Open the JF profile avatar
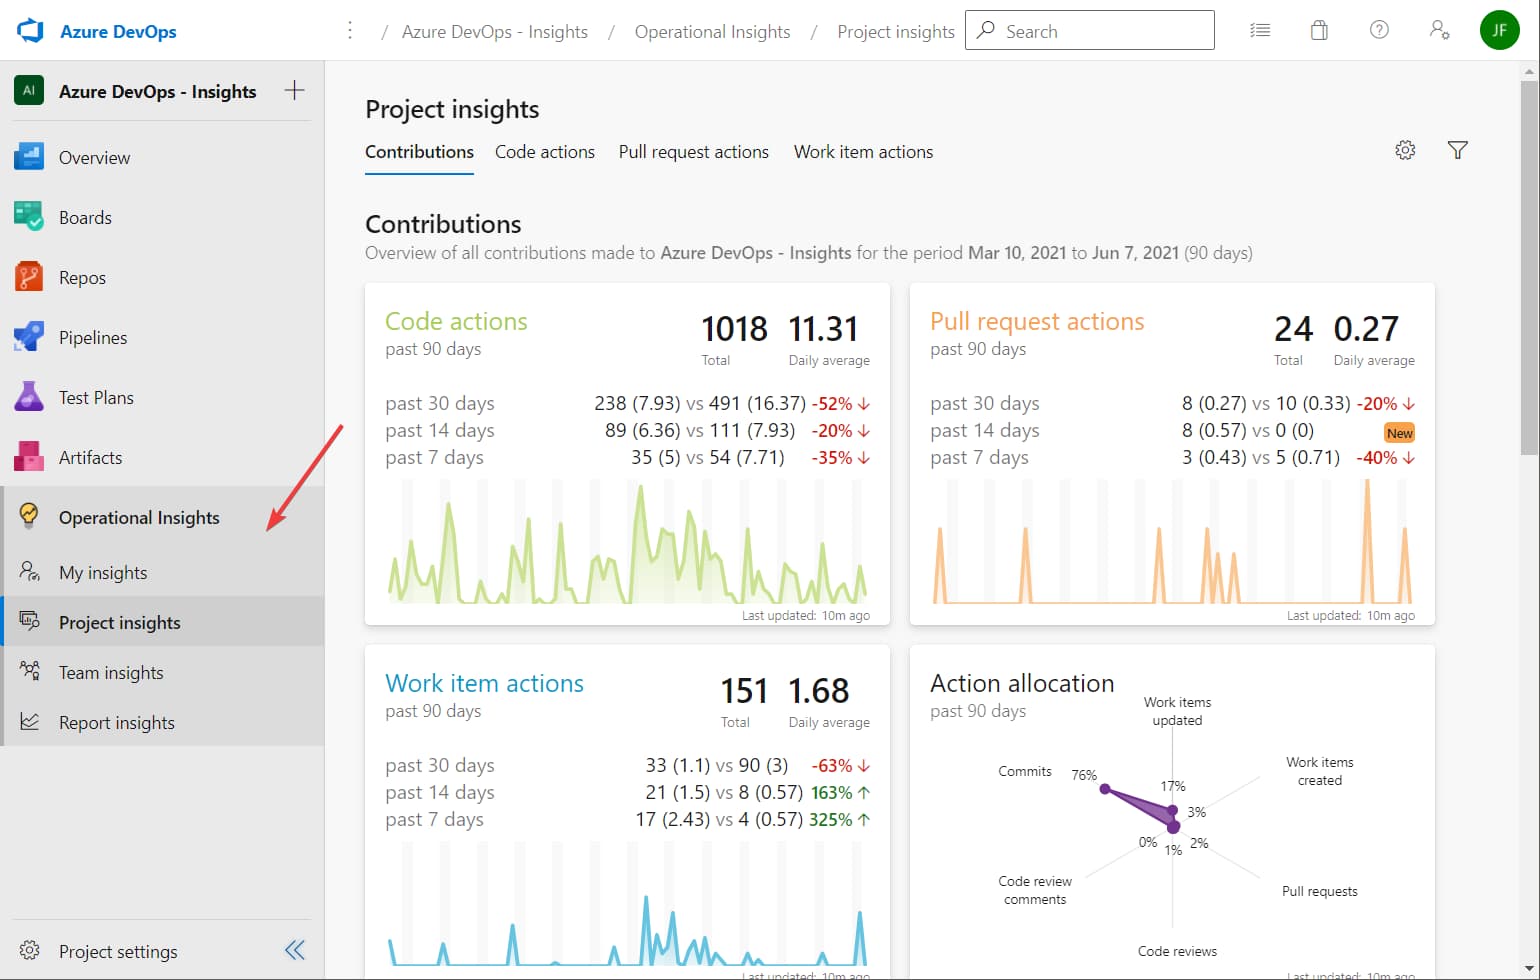Screen dimensions: 1540x980 (1499, 30)
